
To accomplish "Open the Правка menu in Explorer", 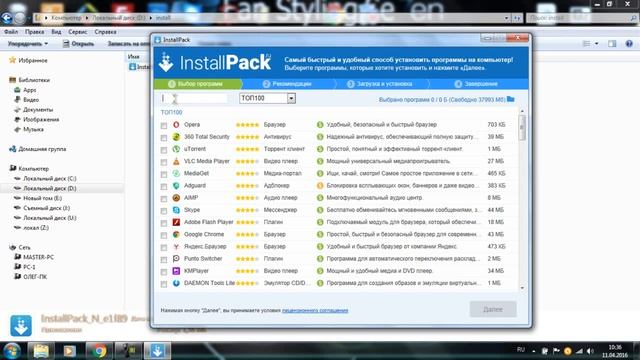I will [34, 32].
